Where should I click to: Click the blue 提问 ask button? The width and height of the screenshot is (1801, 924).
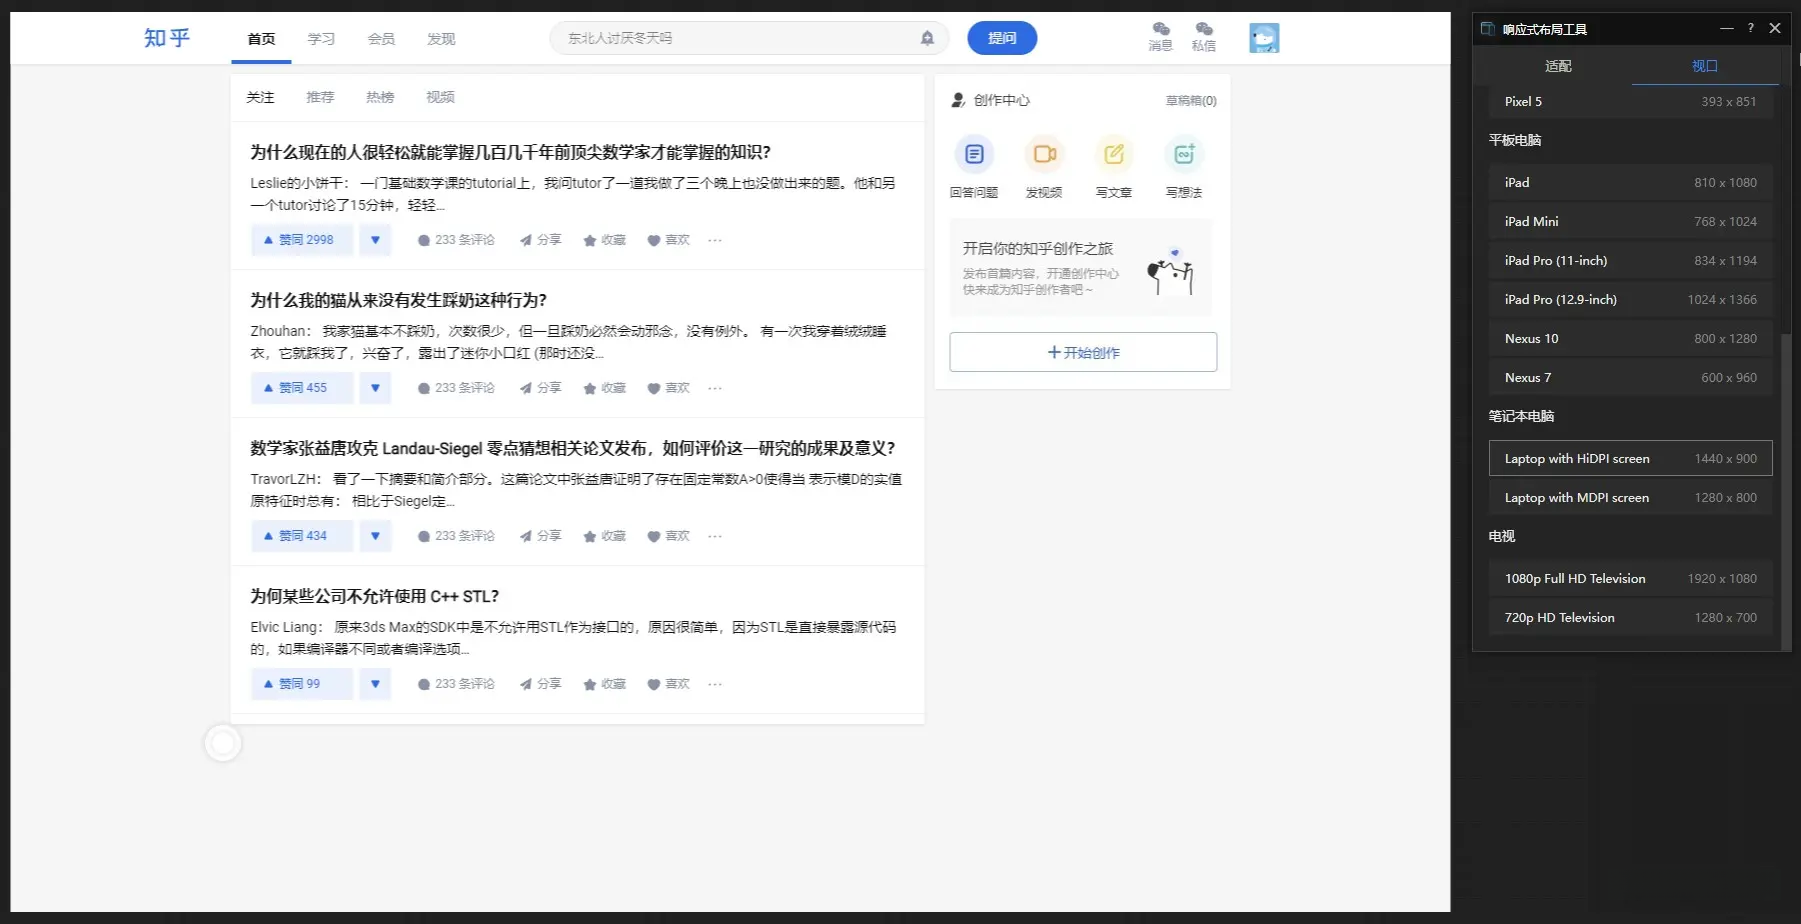[x=1002, y=38]
